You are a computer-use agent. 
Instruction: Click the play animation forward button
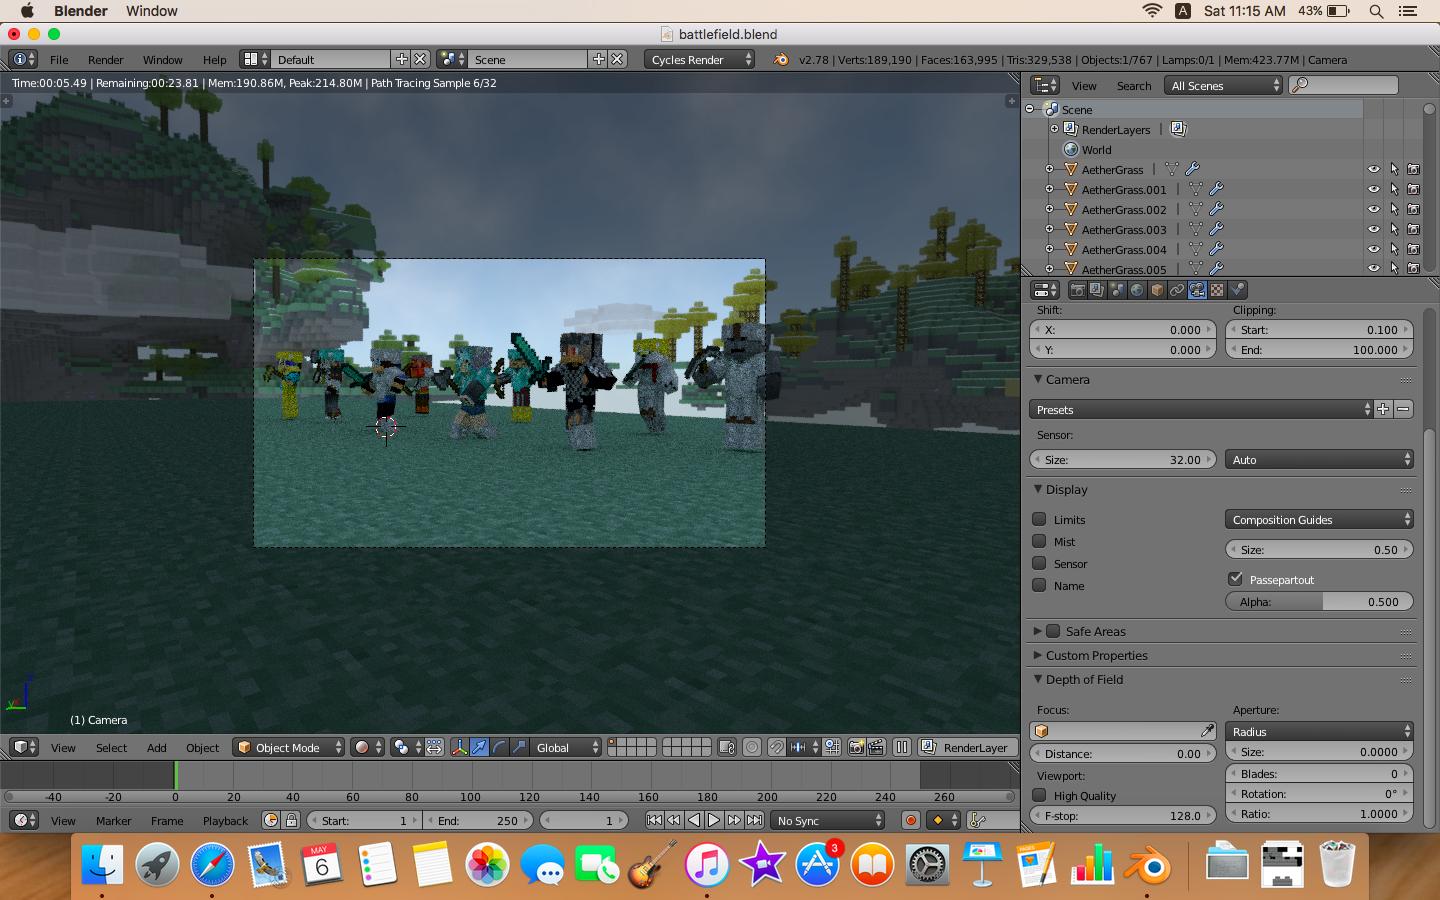coord(714,820)
